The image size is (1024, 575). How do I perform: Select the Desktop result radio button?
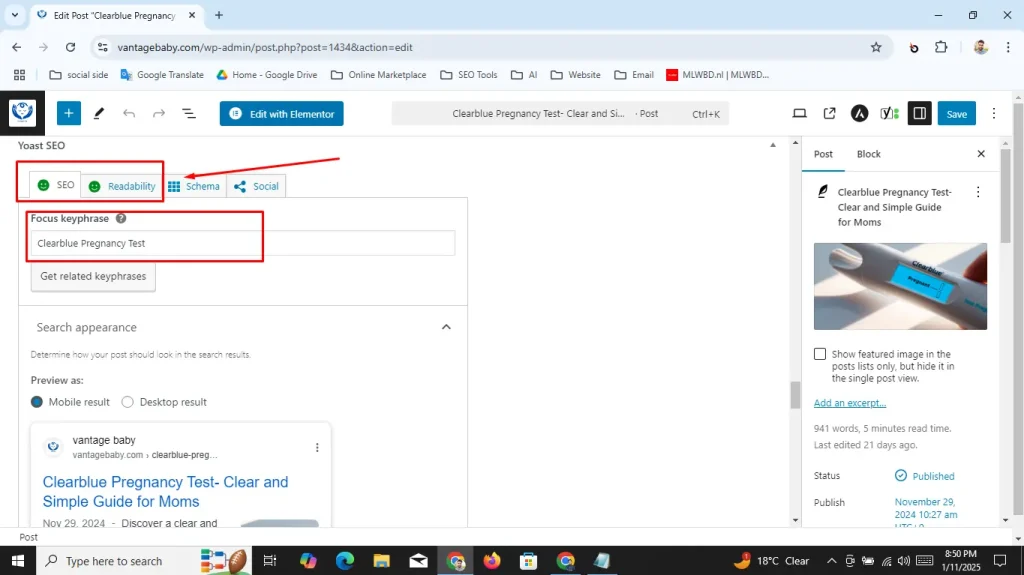coord(127,402)
